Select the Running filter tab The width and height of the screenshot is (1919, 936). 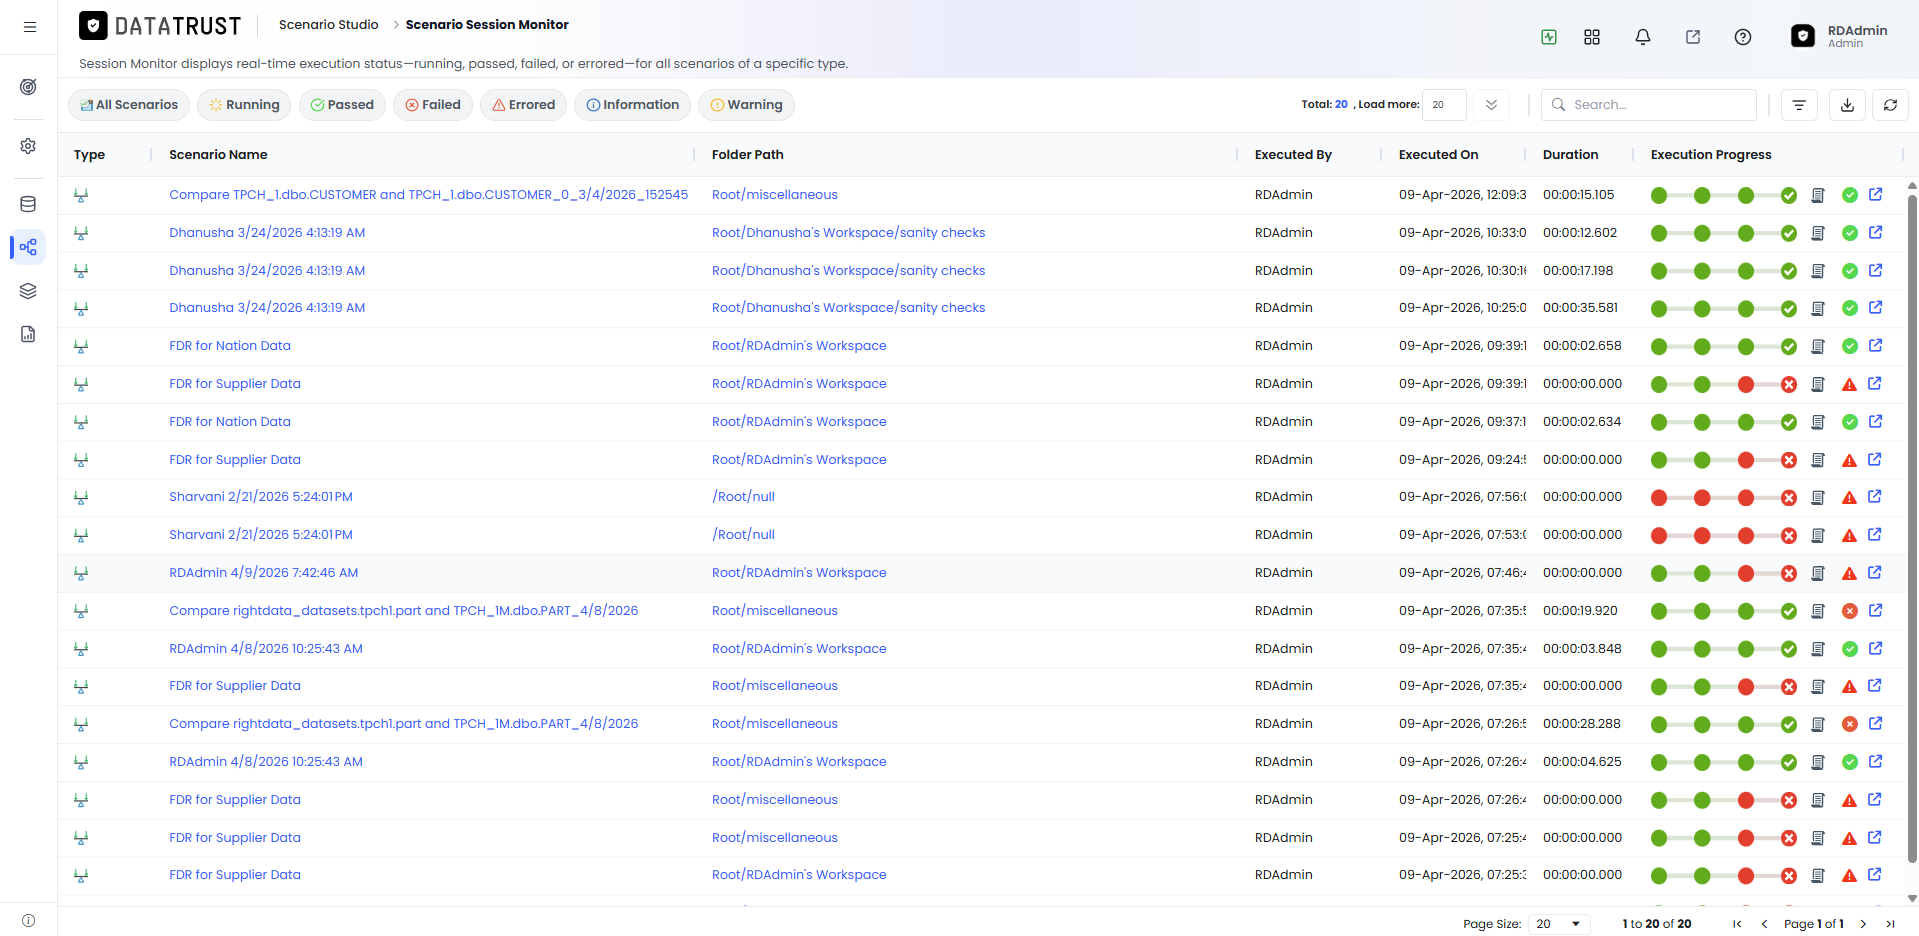point(245,105)
